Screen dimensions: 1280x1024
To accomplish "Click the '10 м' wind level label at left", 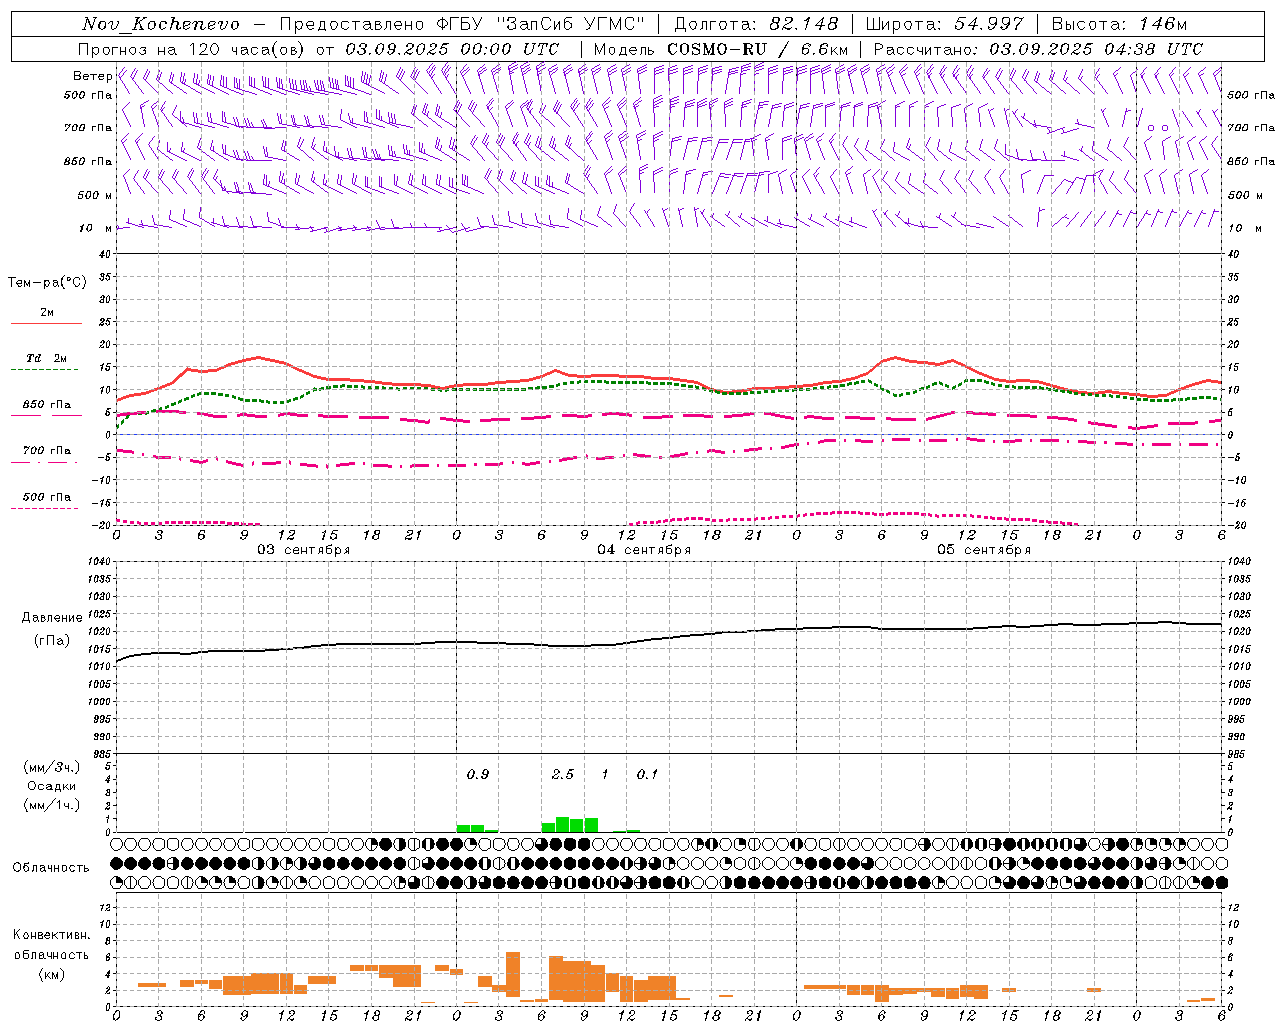I will 96,228.
